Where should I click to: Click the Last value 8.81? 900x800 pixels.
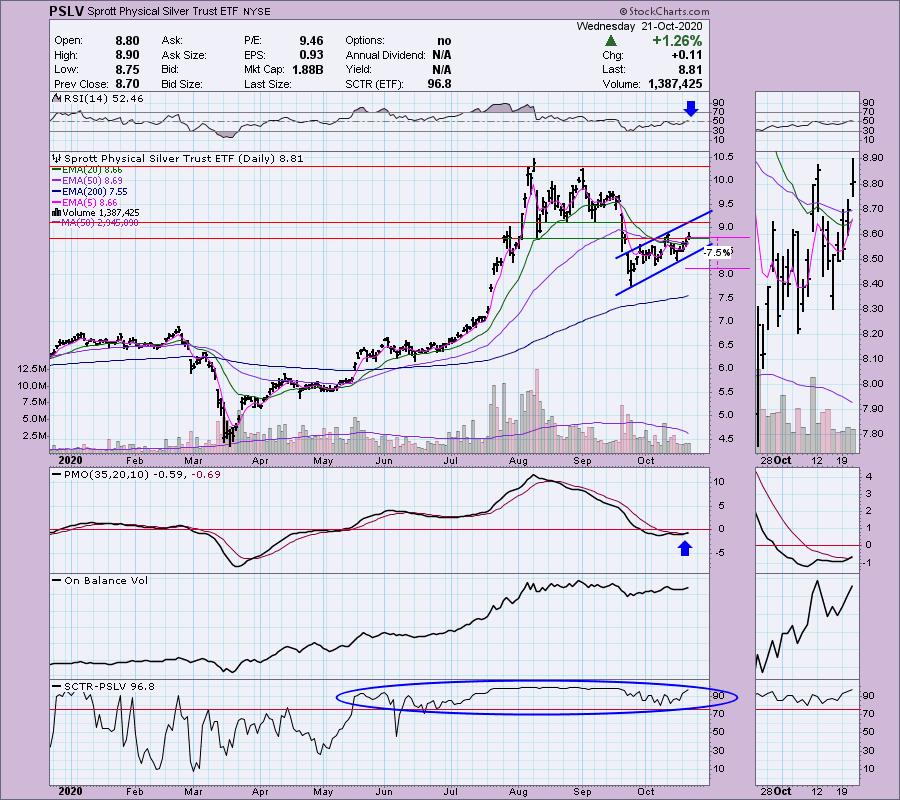pyautogui.click(x=690, y=69)
